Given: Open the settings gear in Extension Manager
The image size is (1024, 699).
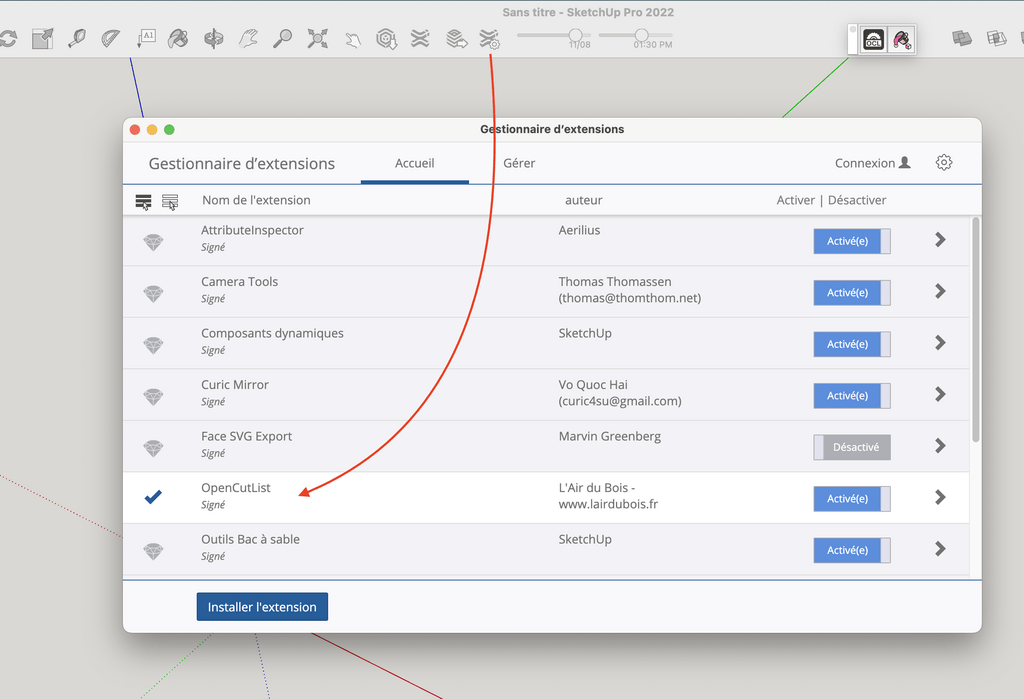Looking at the screenshot, I should pyautogui.click(x=944, y=163).
